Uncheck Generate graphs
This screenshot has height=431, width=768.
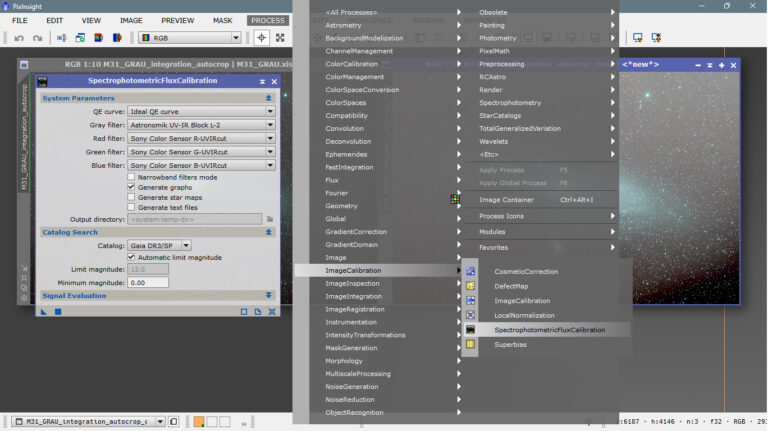click(x=131, y=187)
